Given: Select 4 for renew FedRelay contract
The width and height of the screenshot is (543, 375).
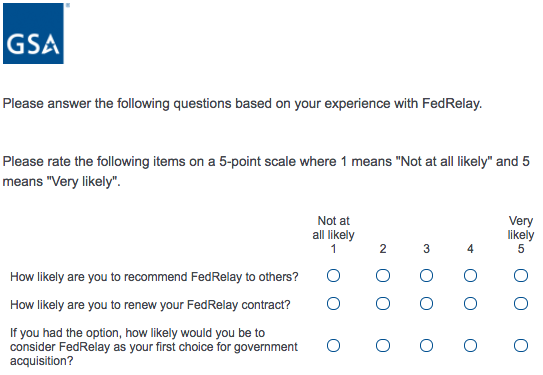Looking at the screenshot, I should click(x=470, y=304).
